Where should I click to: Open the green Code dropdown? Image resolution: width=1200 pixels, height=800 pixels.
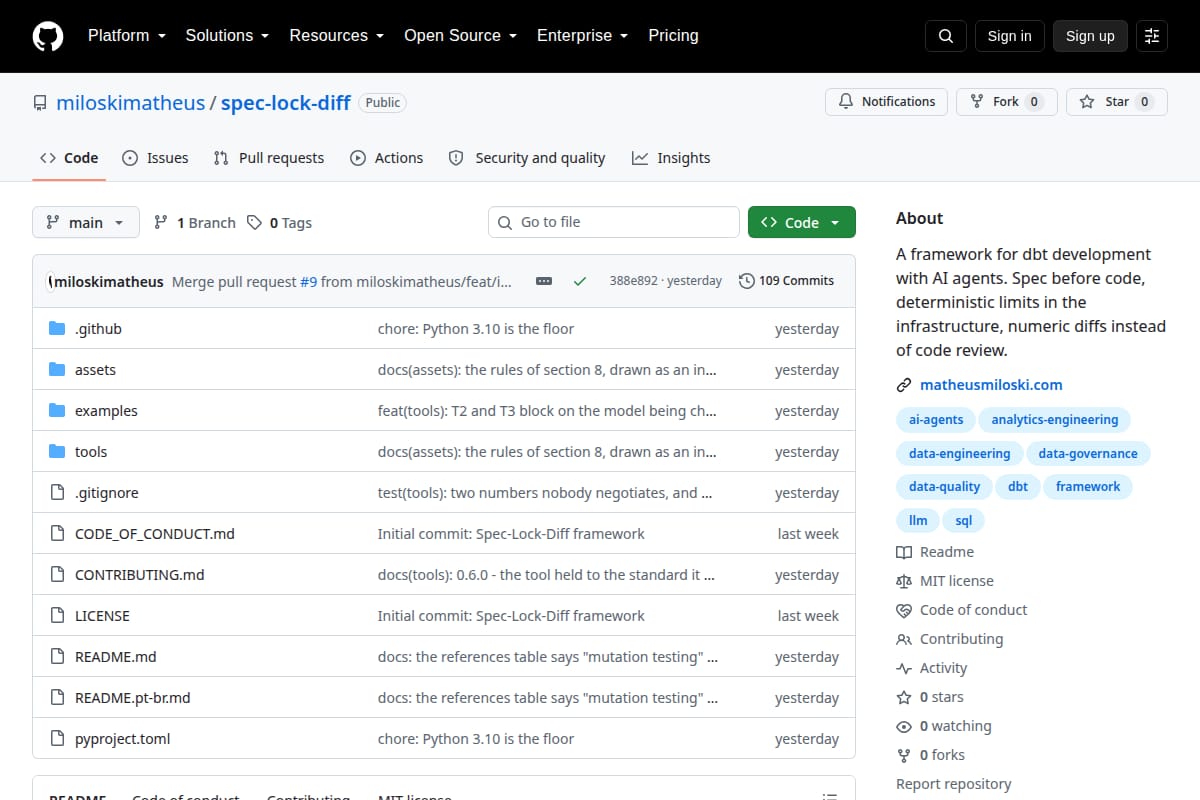point(802,223)
